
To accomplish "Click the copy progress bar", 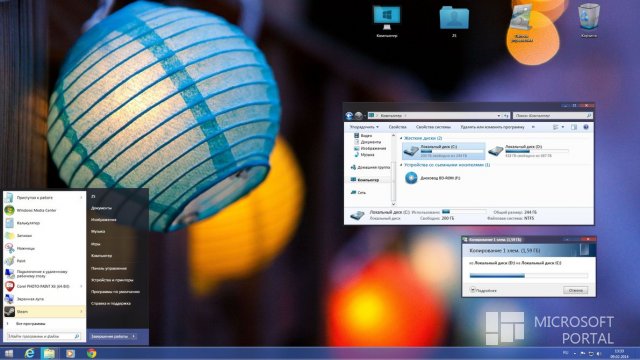I will [x=529, y=276].
